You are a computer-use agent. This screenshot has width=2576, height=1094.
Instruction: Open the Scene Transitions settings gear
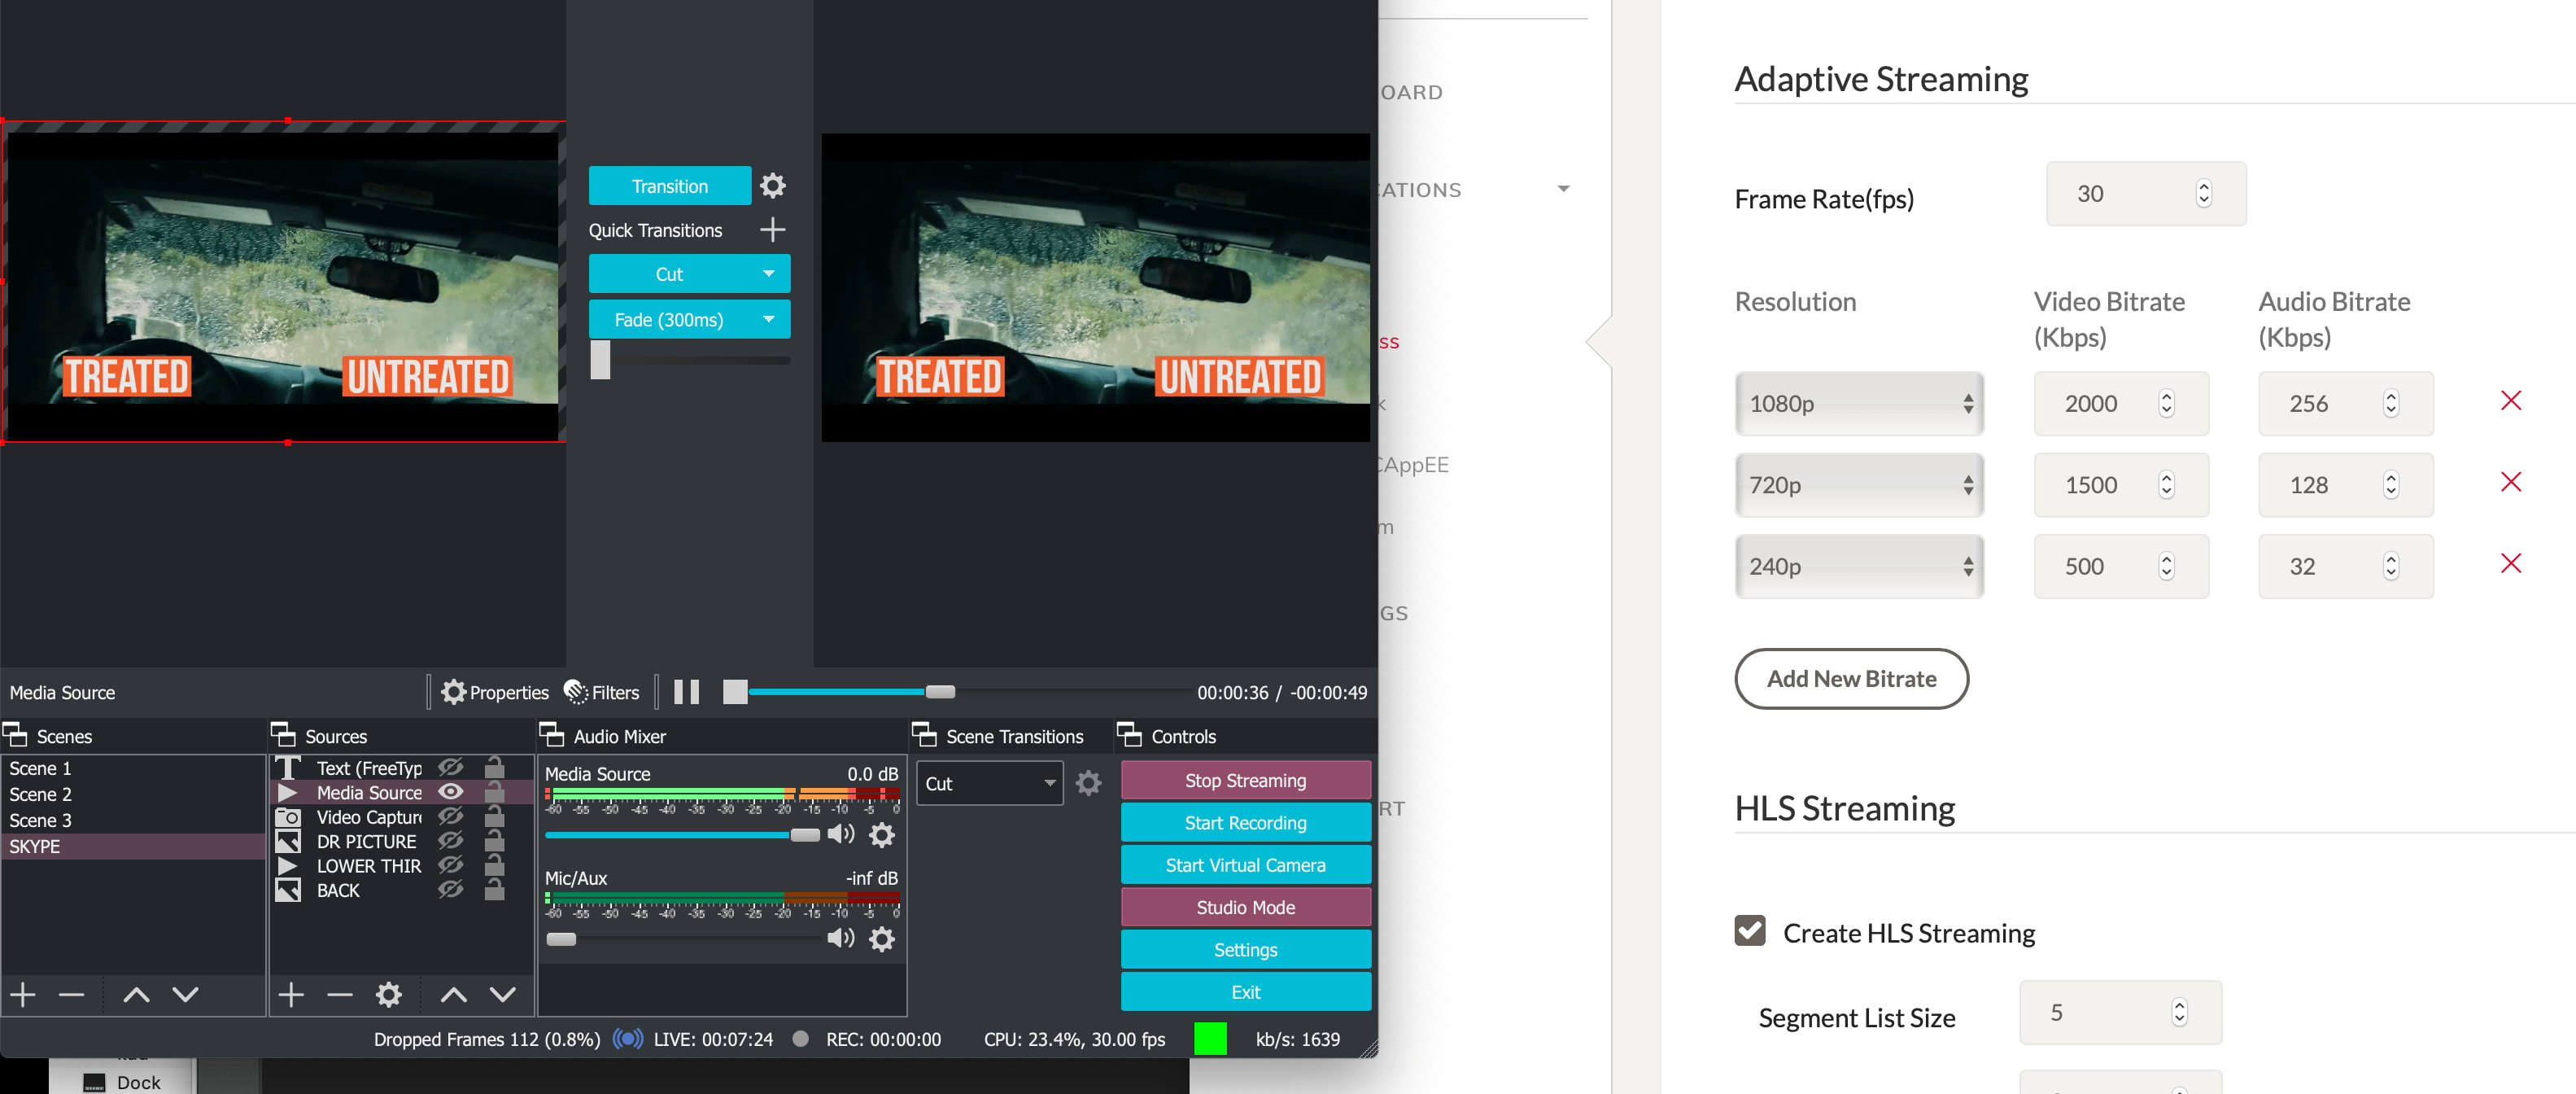tap(1089, 783)
